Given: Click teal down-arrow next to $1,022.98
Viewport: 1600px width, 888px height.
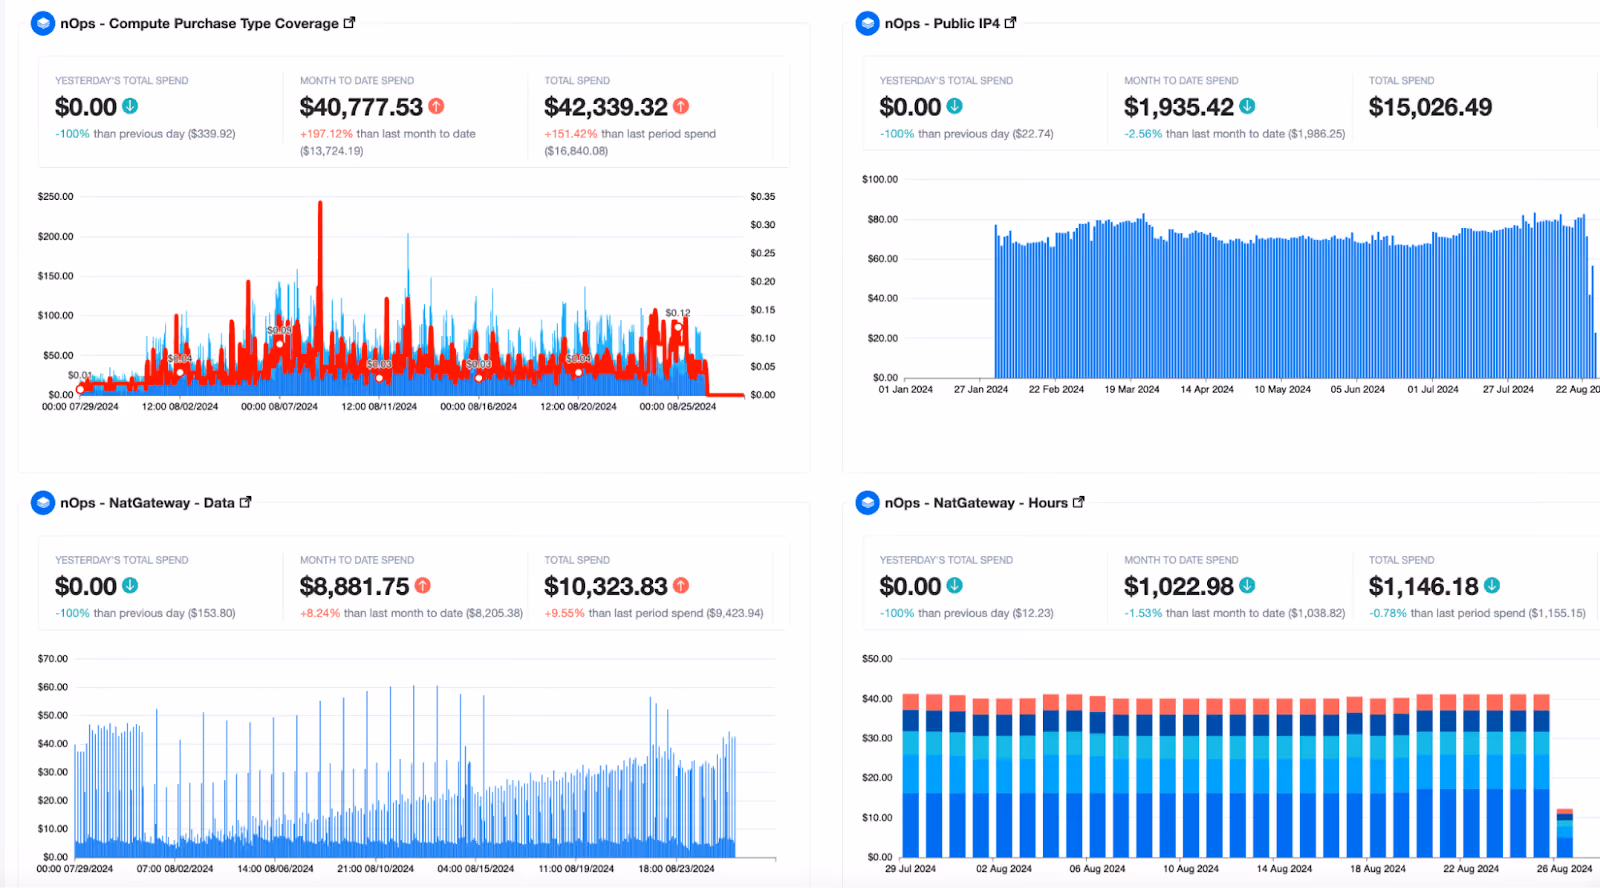Looking at the screenshot, I should [1247, 586].
